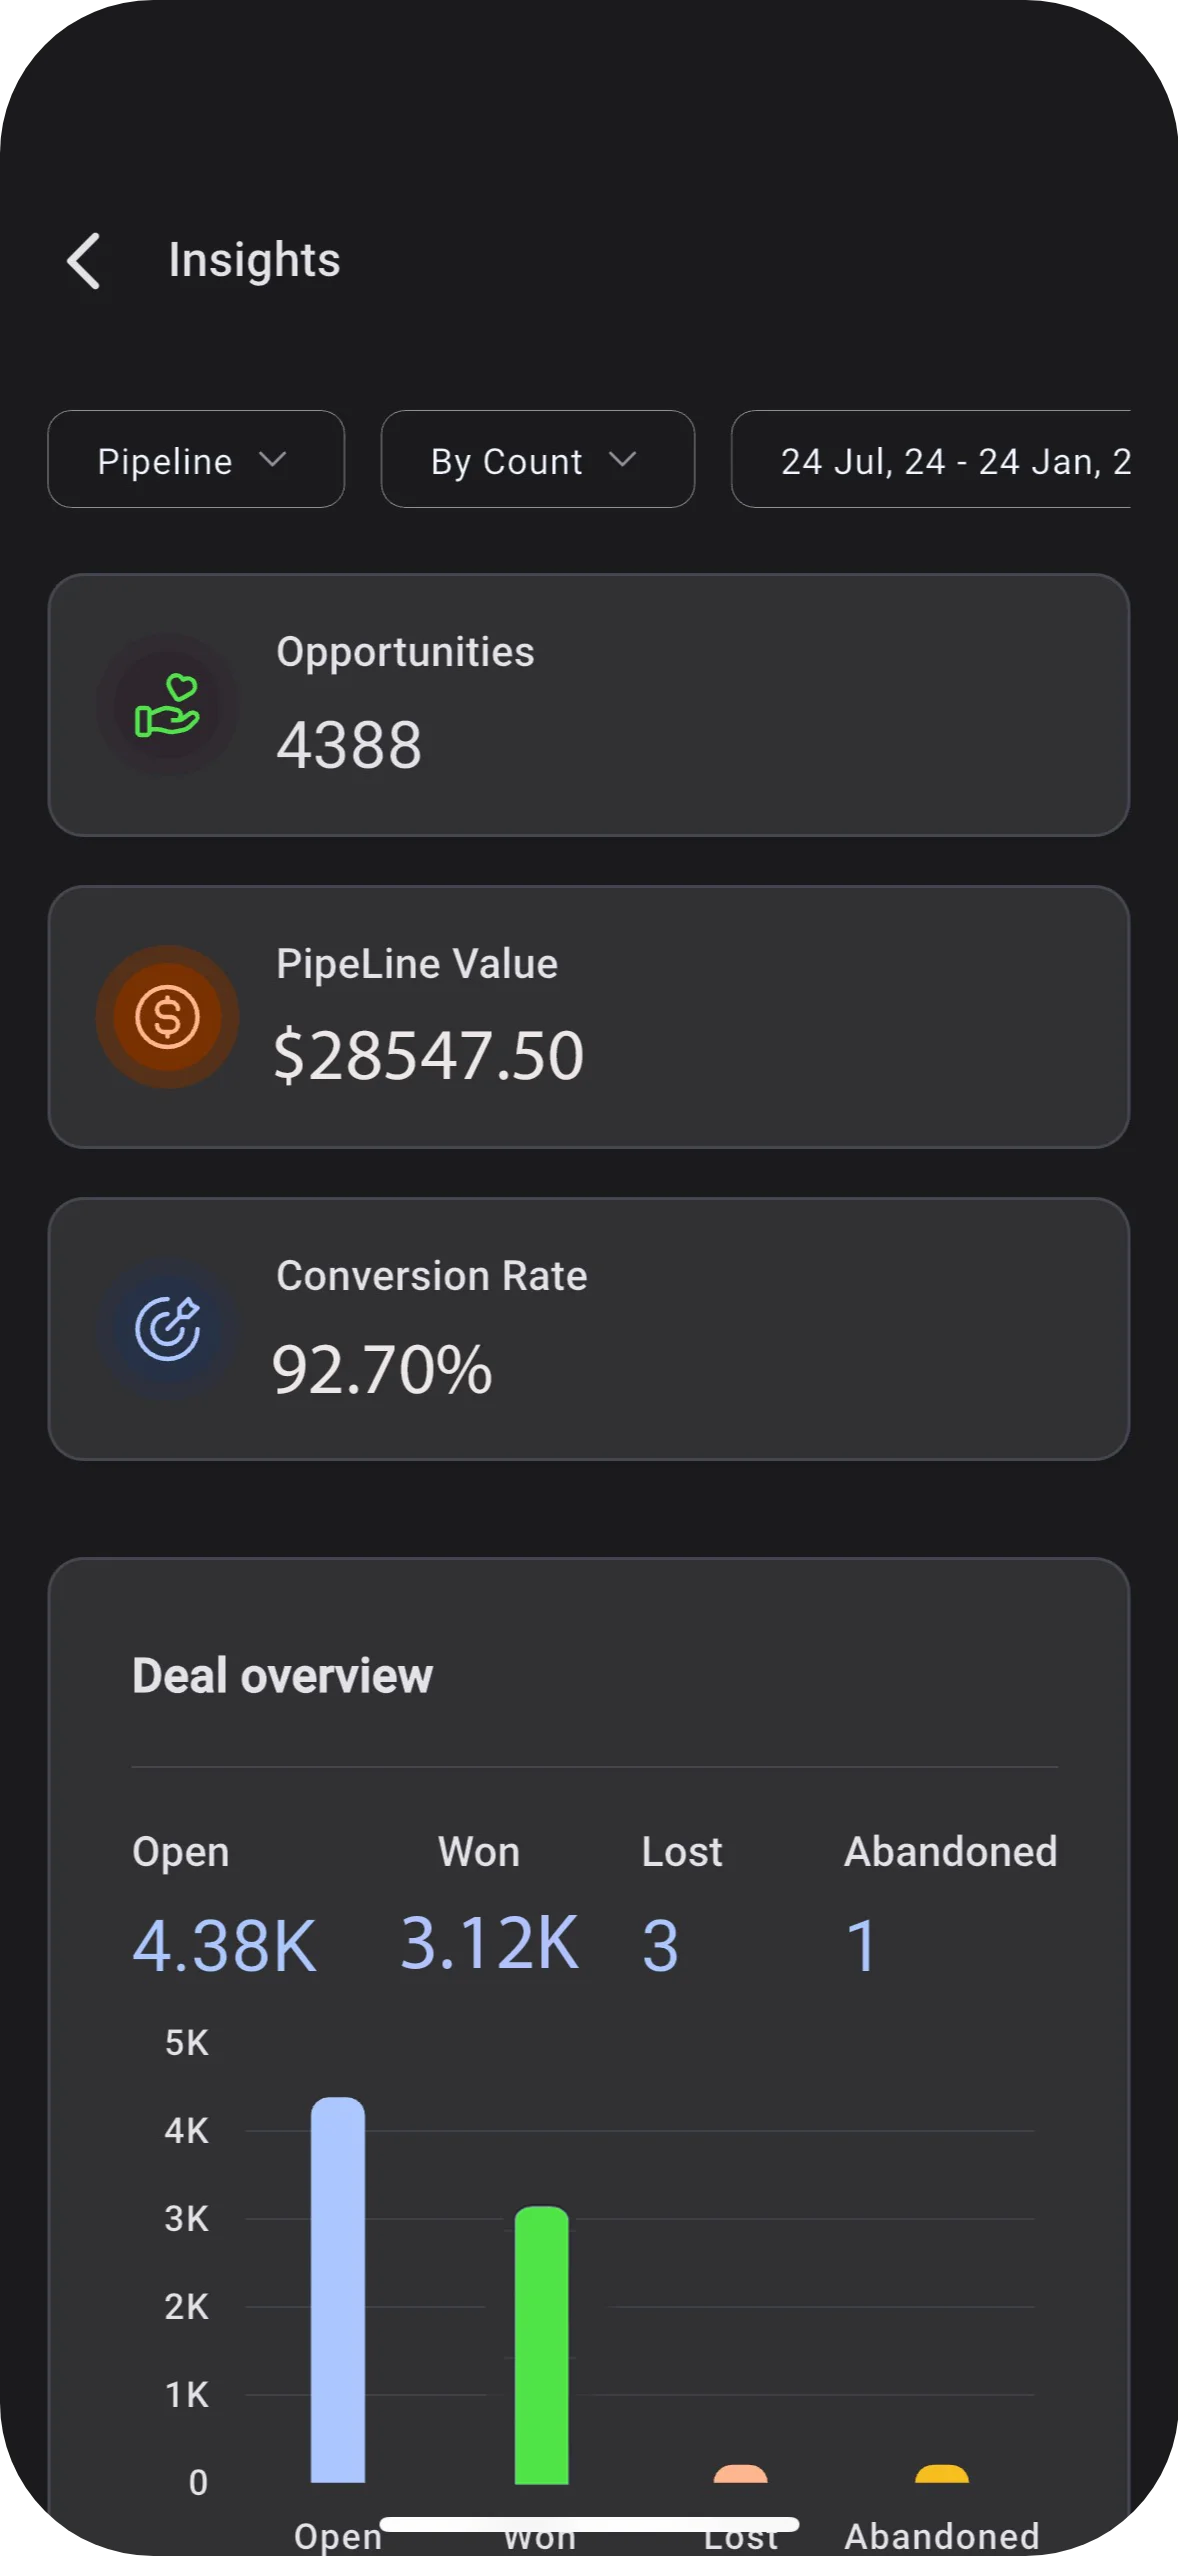Open the Pipeline dropdown
Screen dimensions: 1179x2556
196,459
